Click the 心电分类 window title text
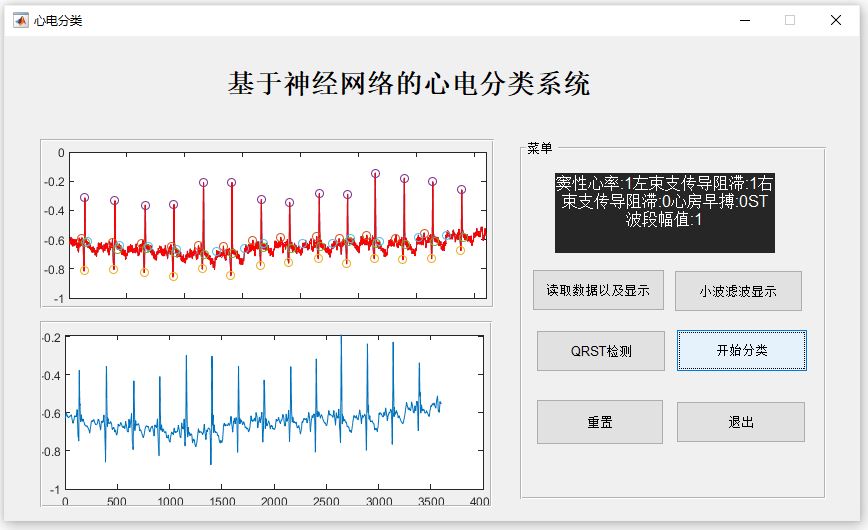The height and width of the screenshot is (530, 868). tap(58, 21)
